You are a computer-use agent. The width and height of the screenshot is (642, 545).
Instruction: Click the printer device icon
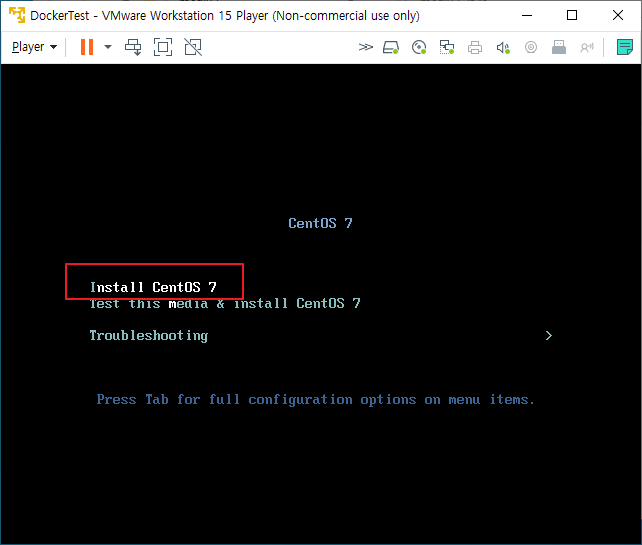pos(475,47)
